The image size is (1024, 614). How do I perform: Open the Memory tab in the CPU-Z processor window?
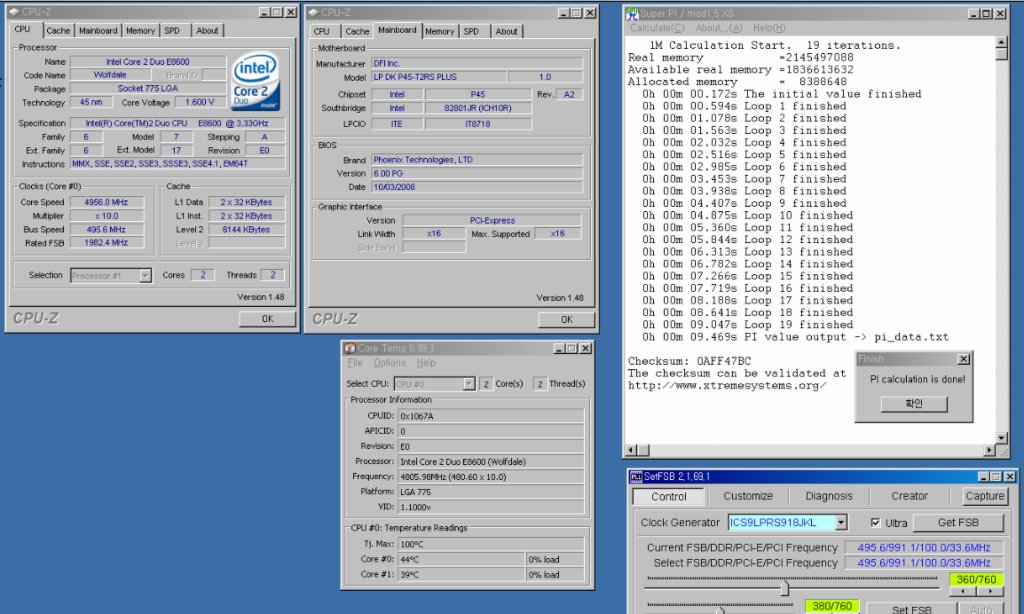point(140,31)
